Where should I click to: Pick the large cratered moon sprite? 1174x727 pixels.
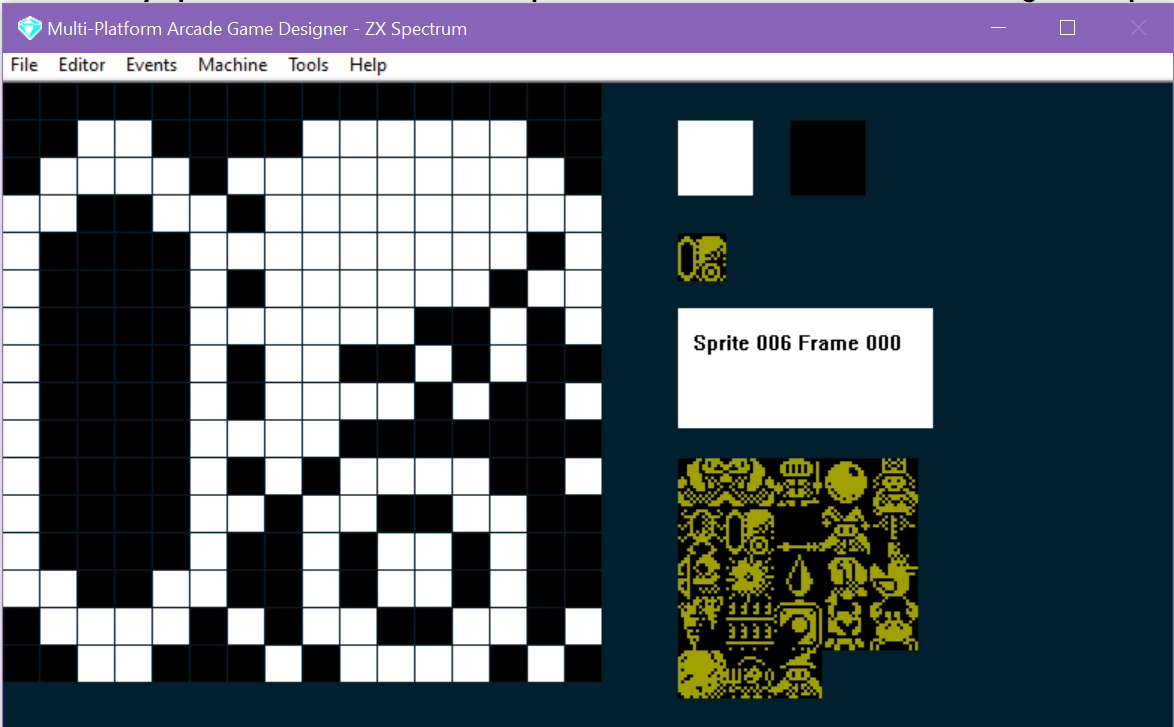[702, 674]
